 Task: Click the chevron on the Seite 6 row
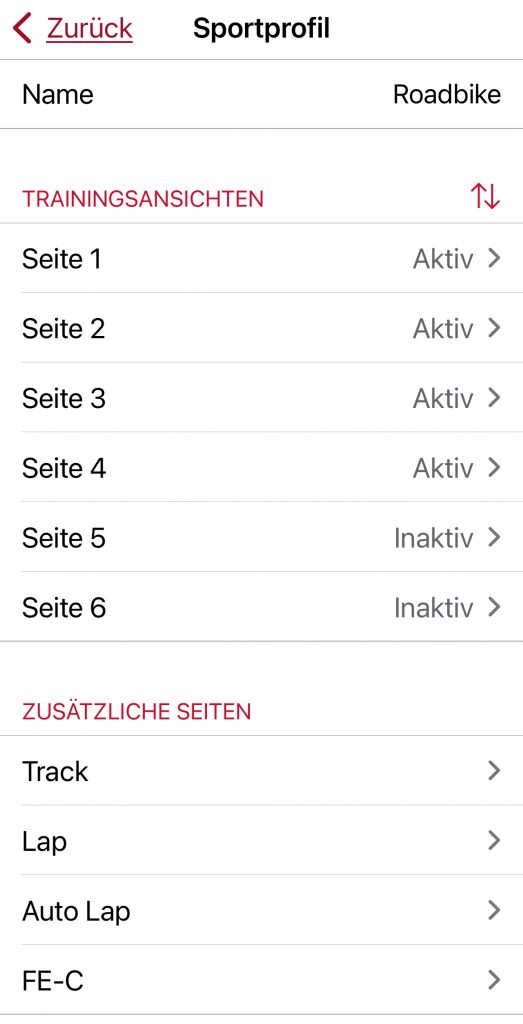[x=494, y=608]
